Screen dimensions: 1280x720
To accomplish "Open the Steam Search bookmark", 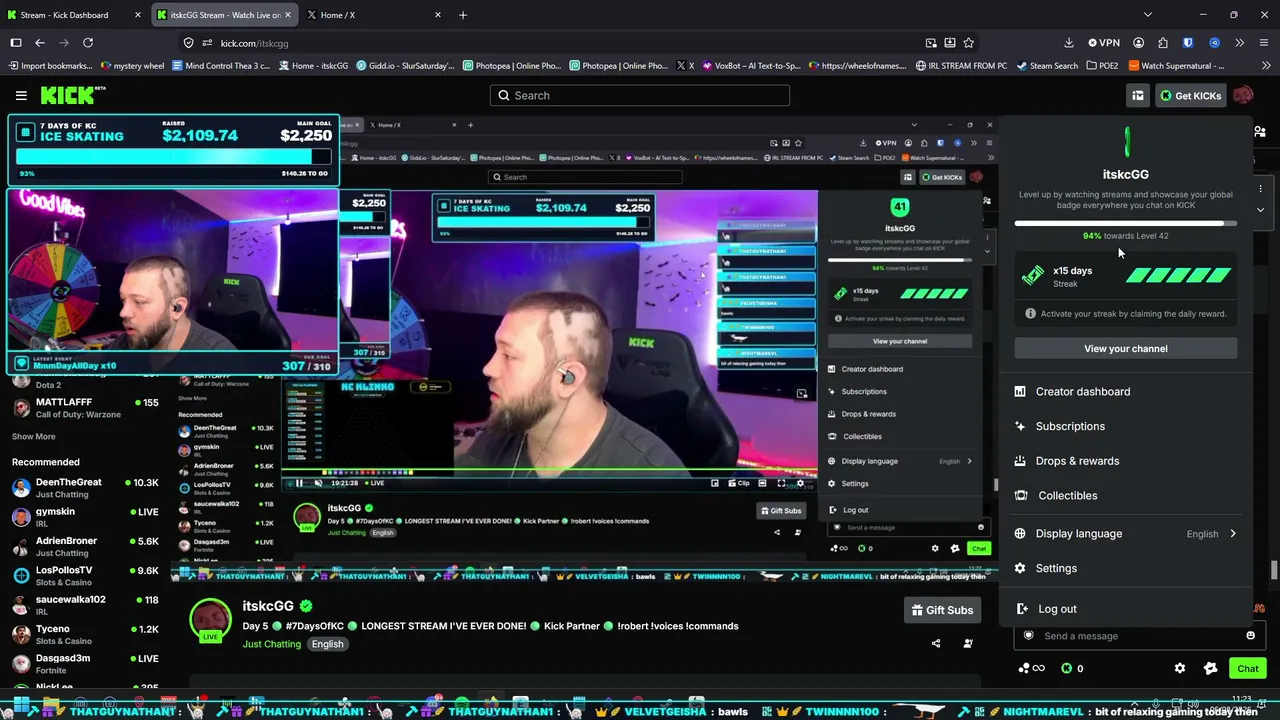I will 1047,66.
